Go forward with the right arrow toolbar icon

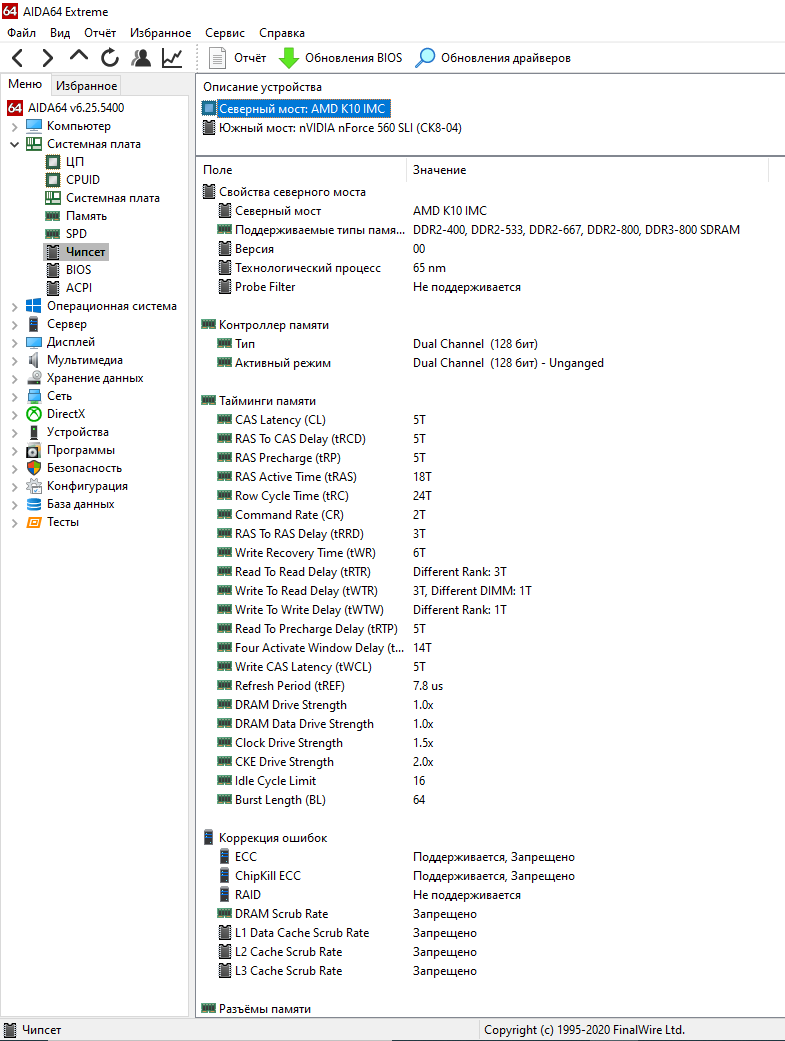coord(47,58)
